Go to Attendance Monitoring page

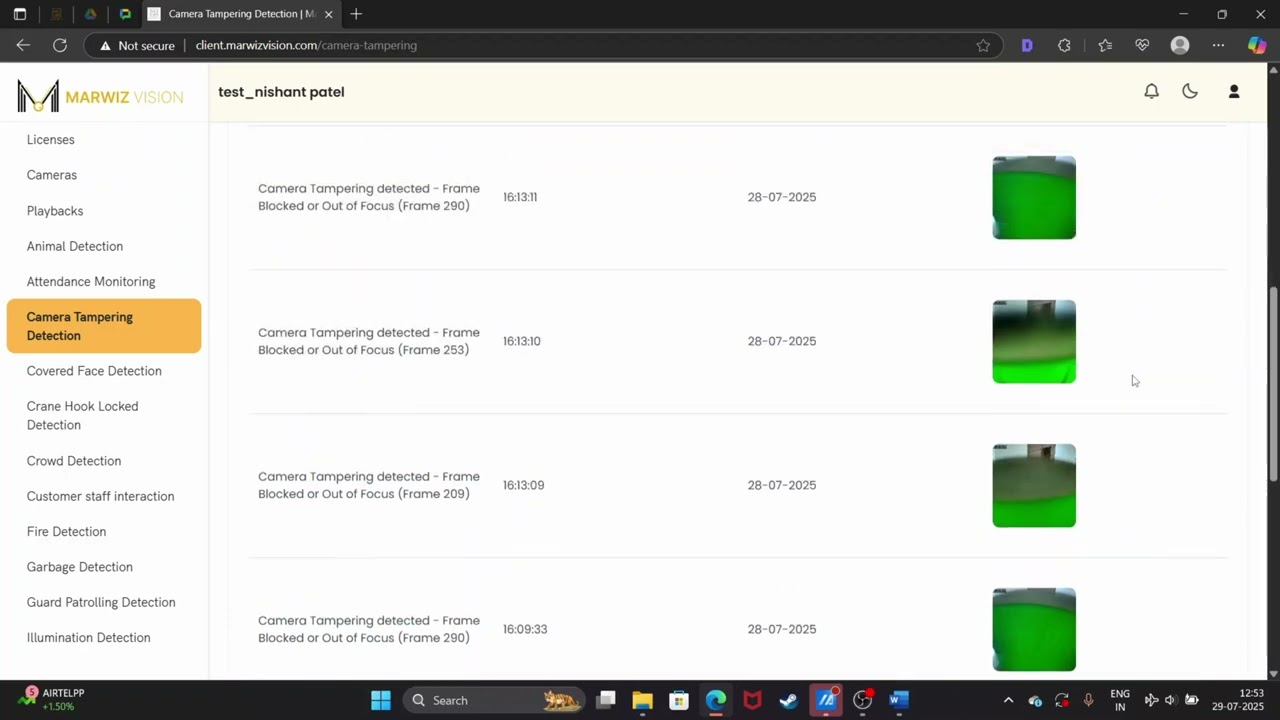91,282
